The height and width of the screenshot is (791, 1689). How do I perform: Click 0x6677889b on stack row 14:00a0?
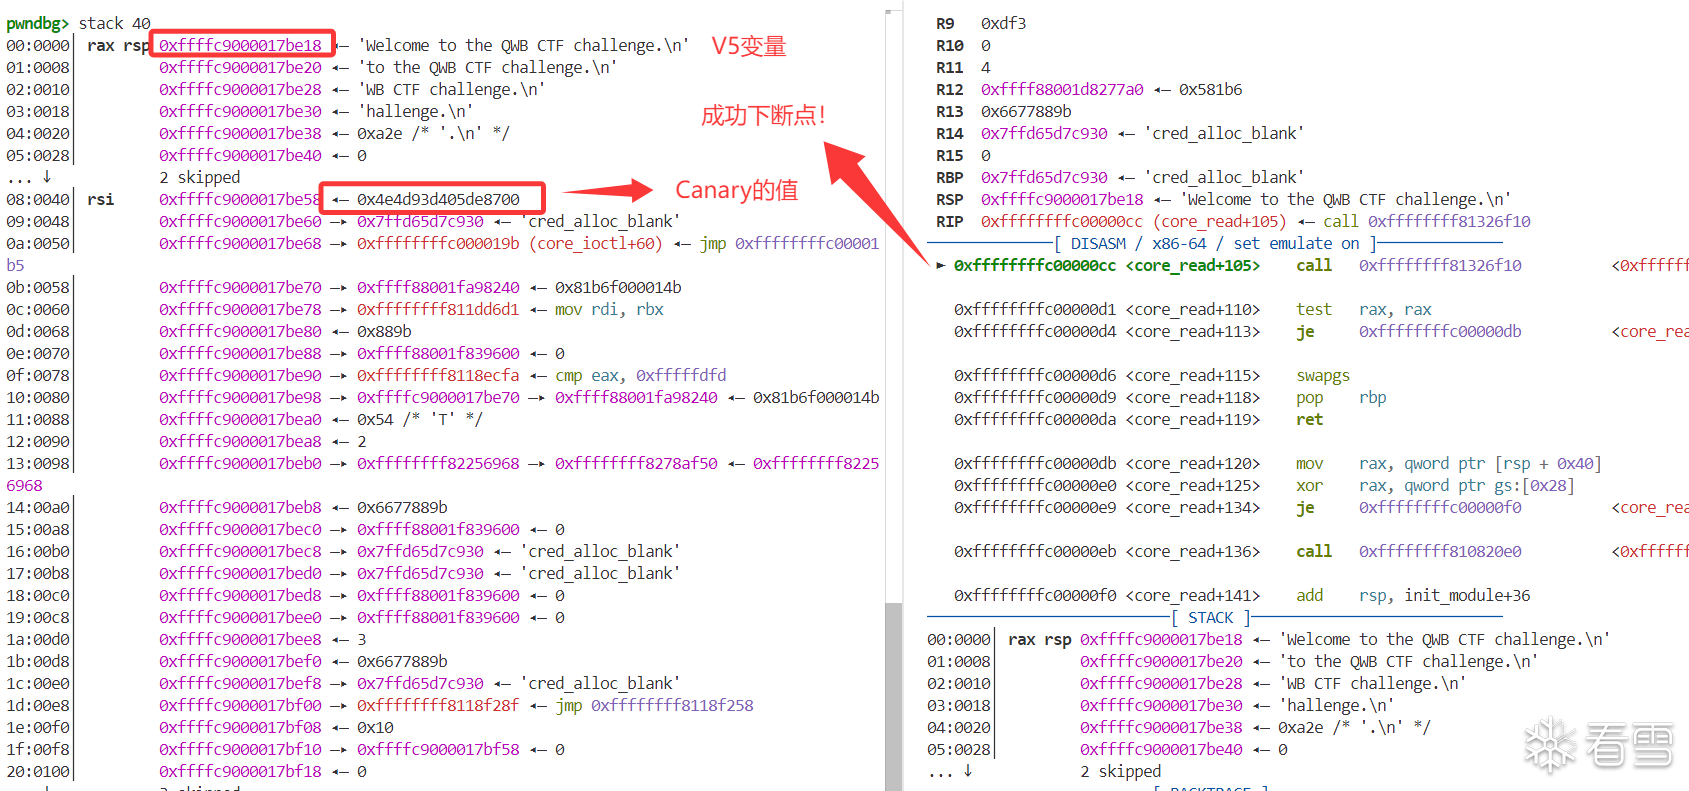click(402, 507)
